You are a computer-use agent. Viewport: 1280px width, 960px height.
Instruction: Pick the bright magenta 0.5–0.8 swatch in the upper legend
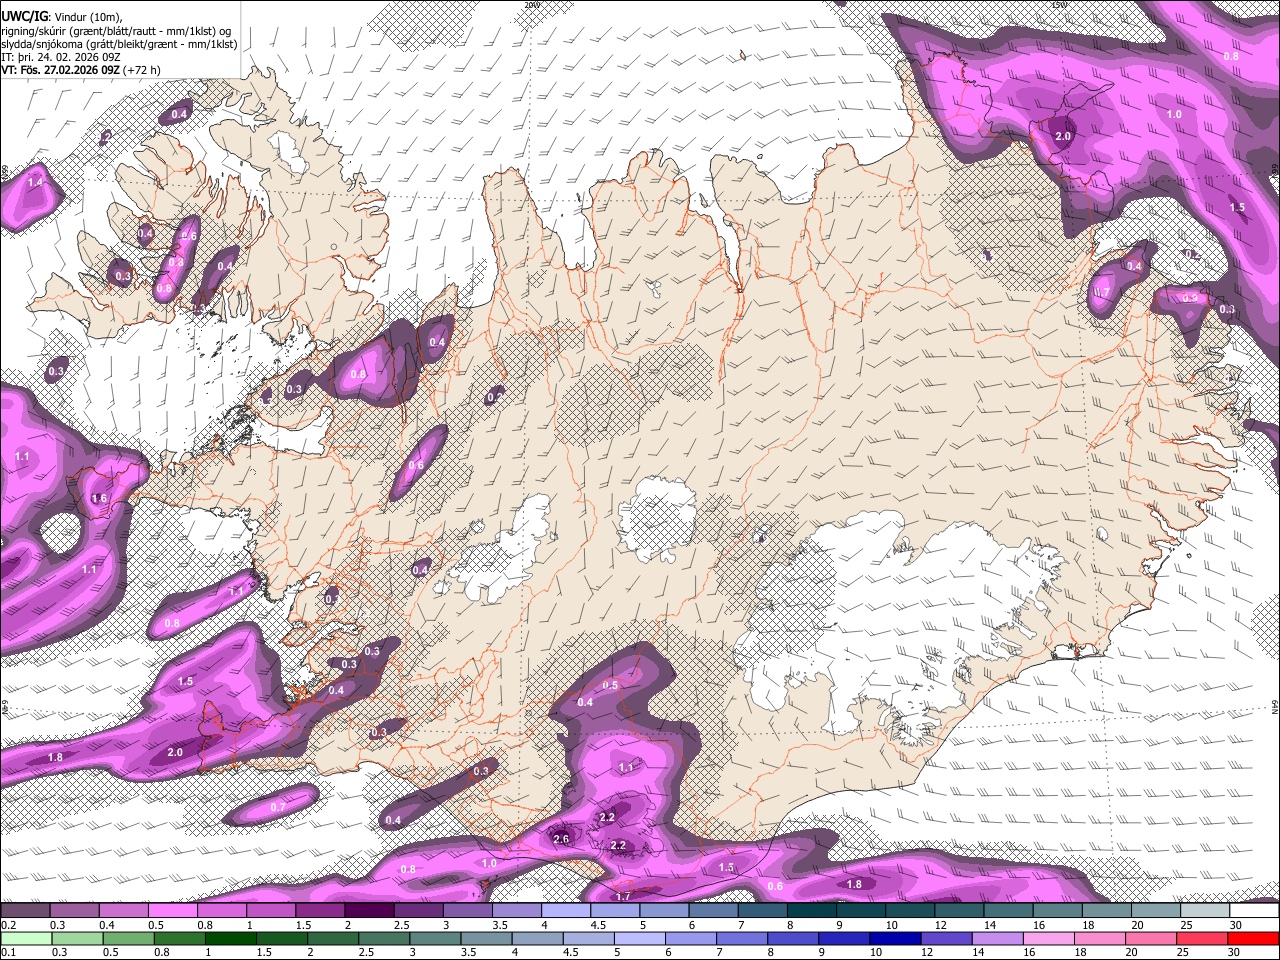pyautogui.click(x=172, y=911)
